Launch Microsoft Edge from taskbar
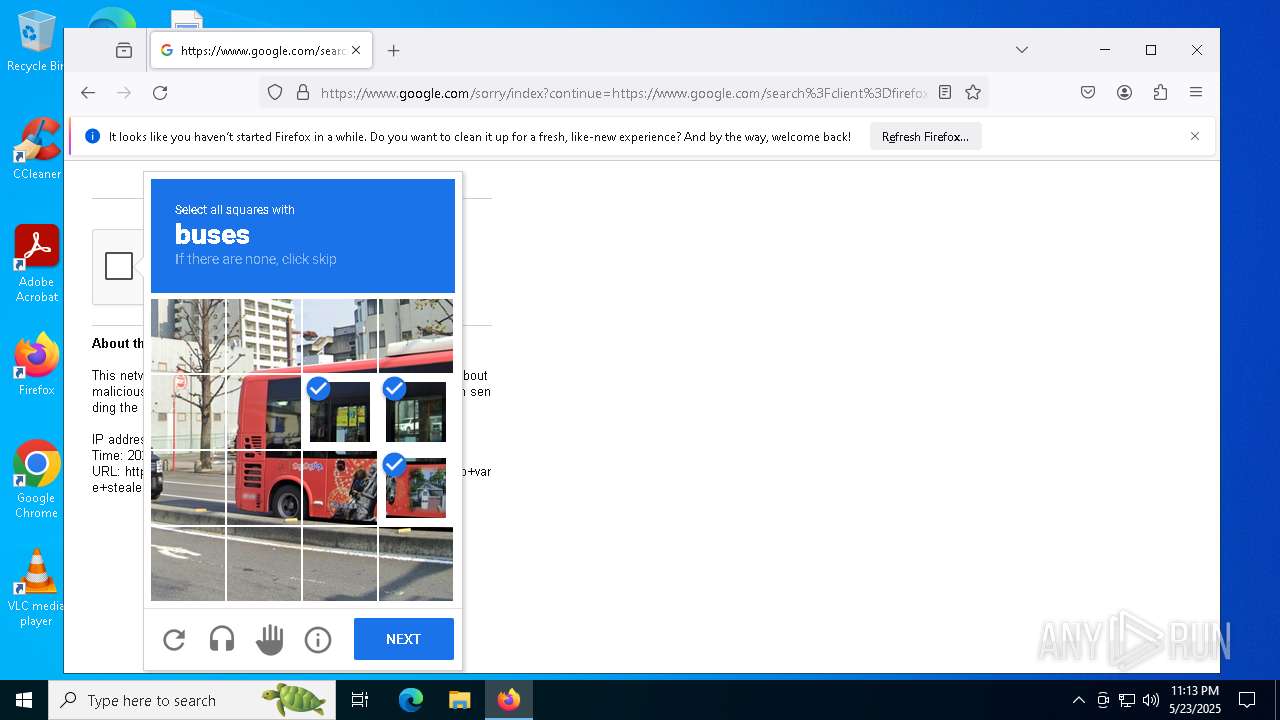1280x720 pixels. (x=411, y=700)
